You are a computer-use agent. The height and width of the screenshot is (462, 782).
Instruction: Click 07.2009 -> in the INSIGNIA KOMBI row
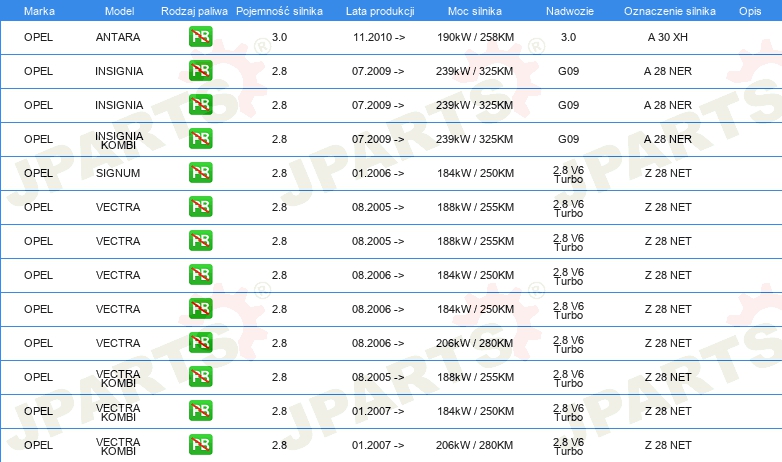[x=378, y=139]
